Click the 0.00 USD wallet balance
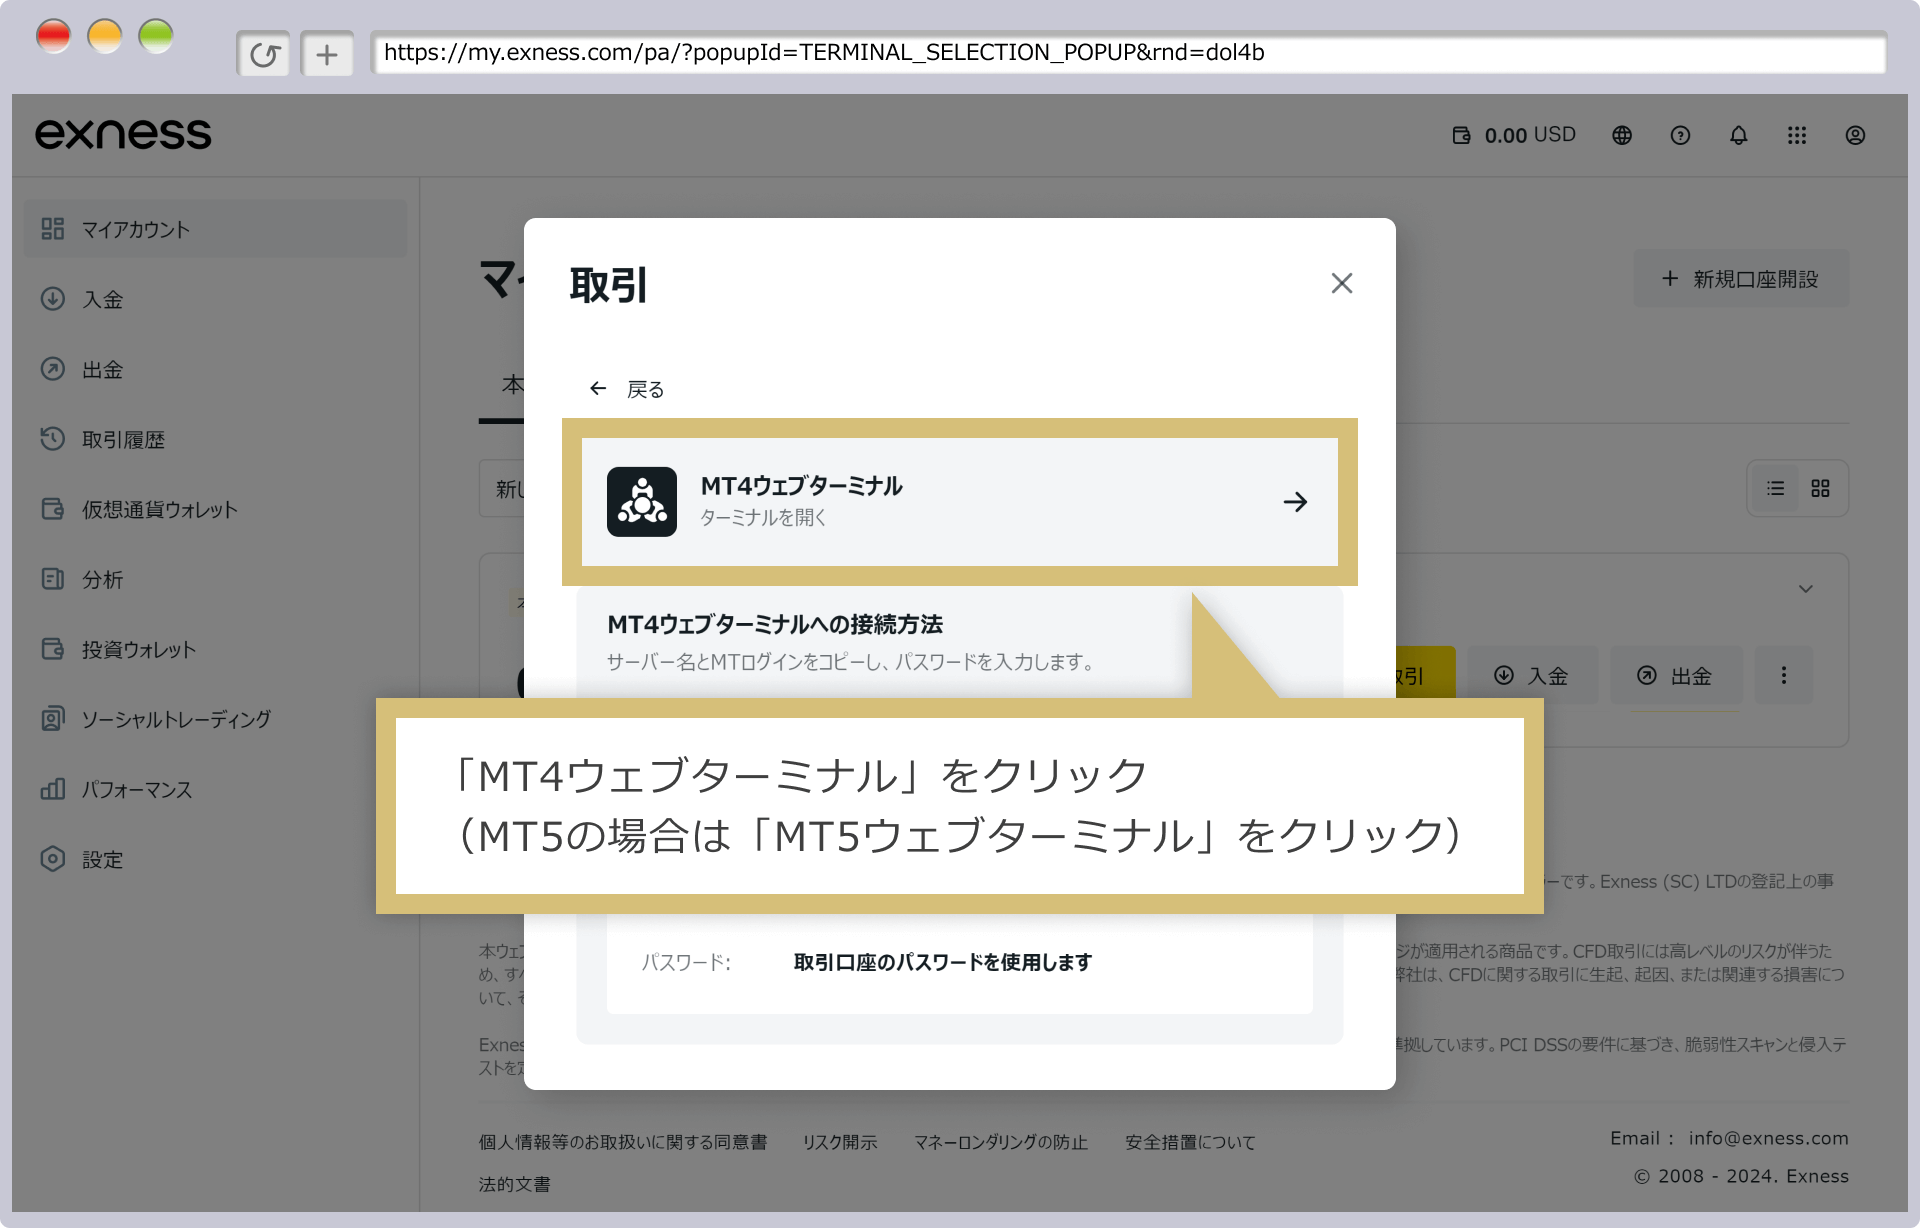 pos(1514,135)
